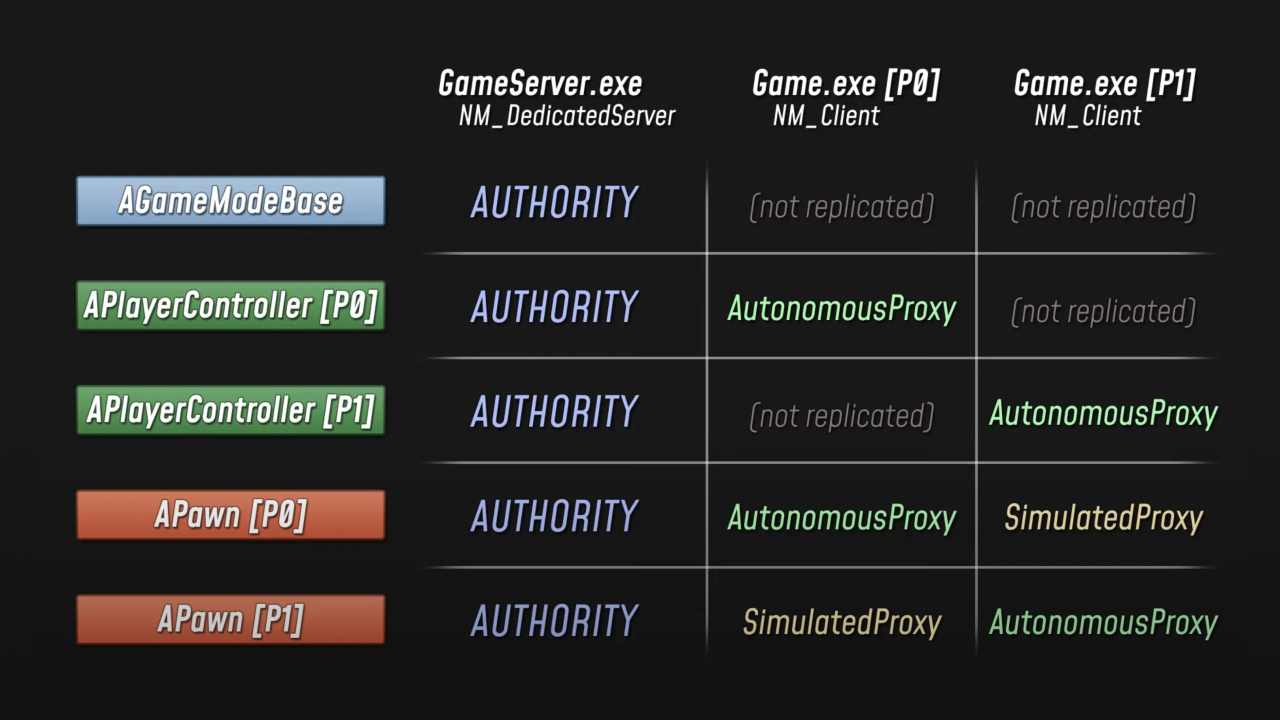1280x720 pixels.
Task: Select the Game.exe [P1] column header
Action: pyautogui.click(x=1104, y=84)
